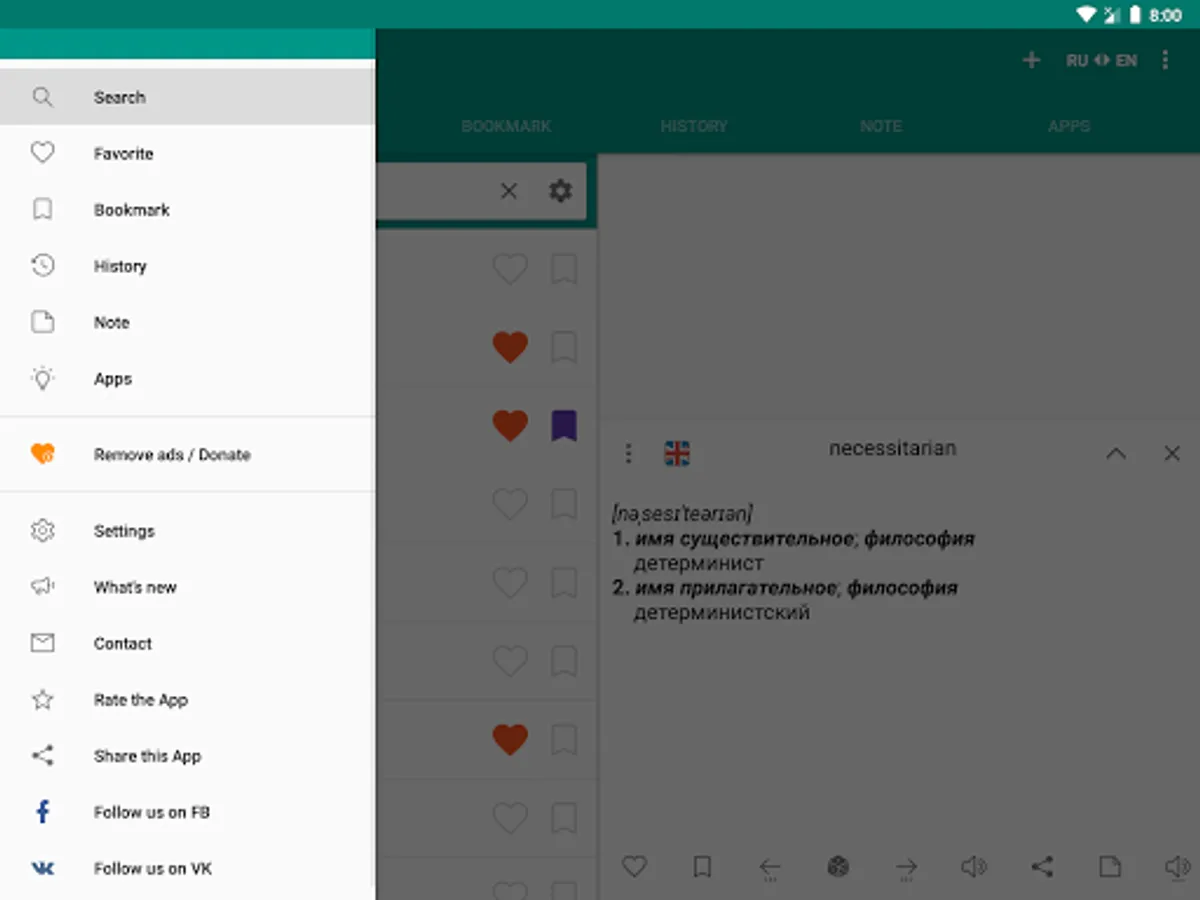Share the definition via share icon
Screen dimensions: 1200x900
point(1042,867)
